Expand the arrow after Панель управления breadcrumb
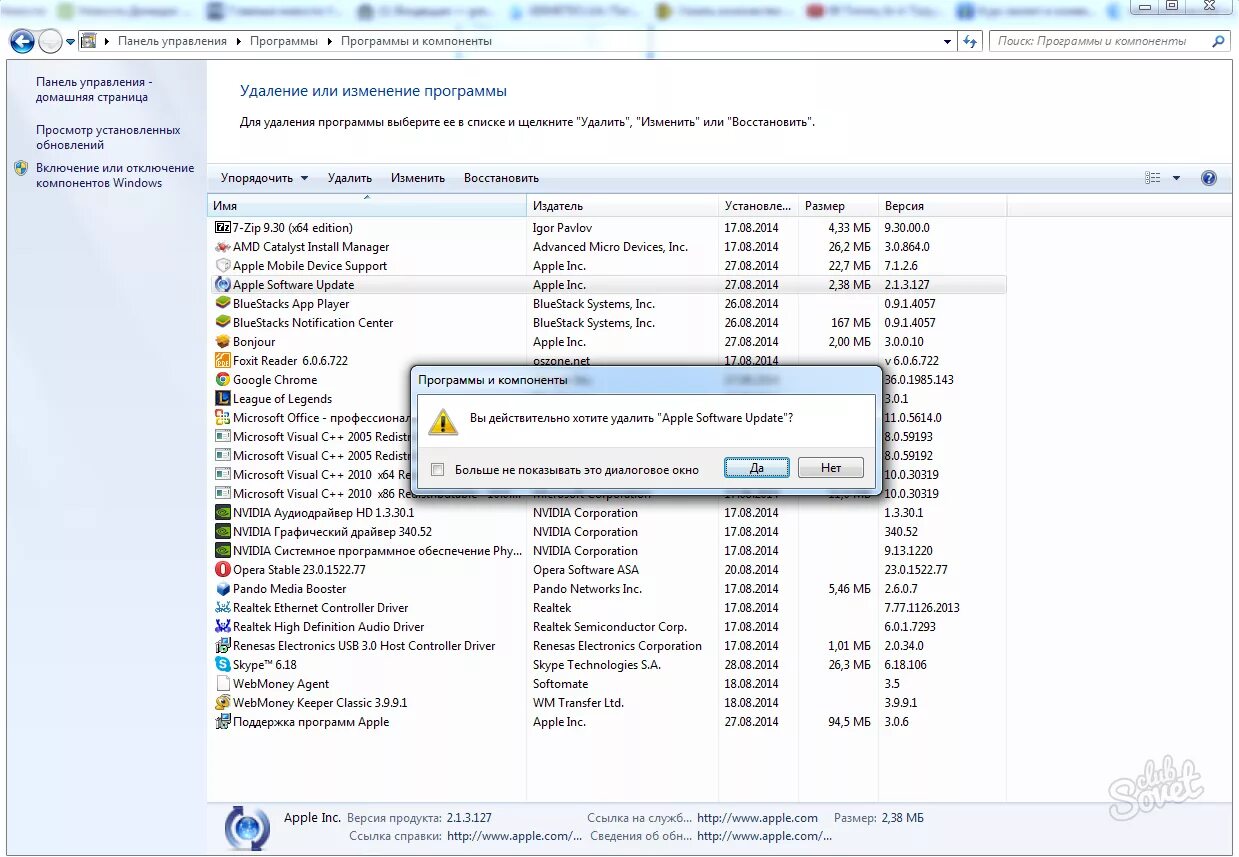1239x857 pixels. click(238, 42)
